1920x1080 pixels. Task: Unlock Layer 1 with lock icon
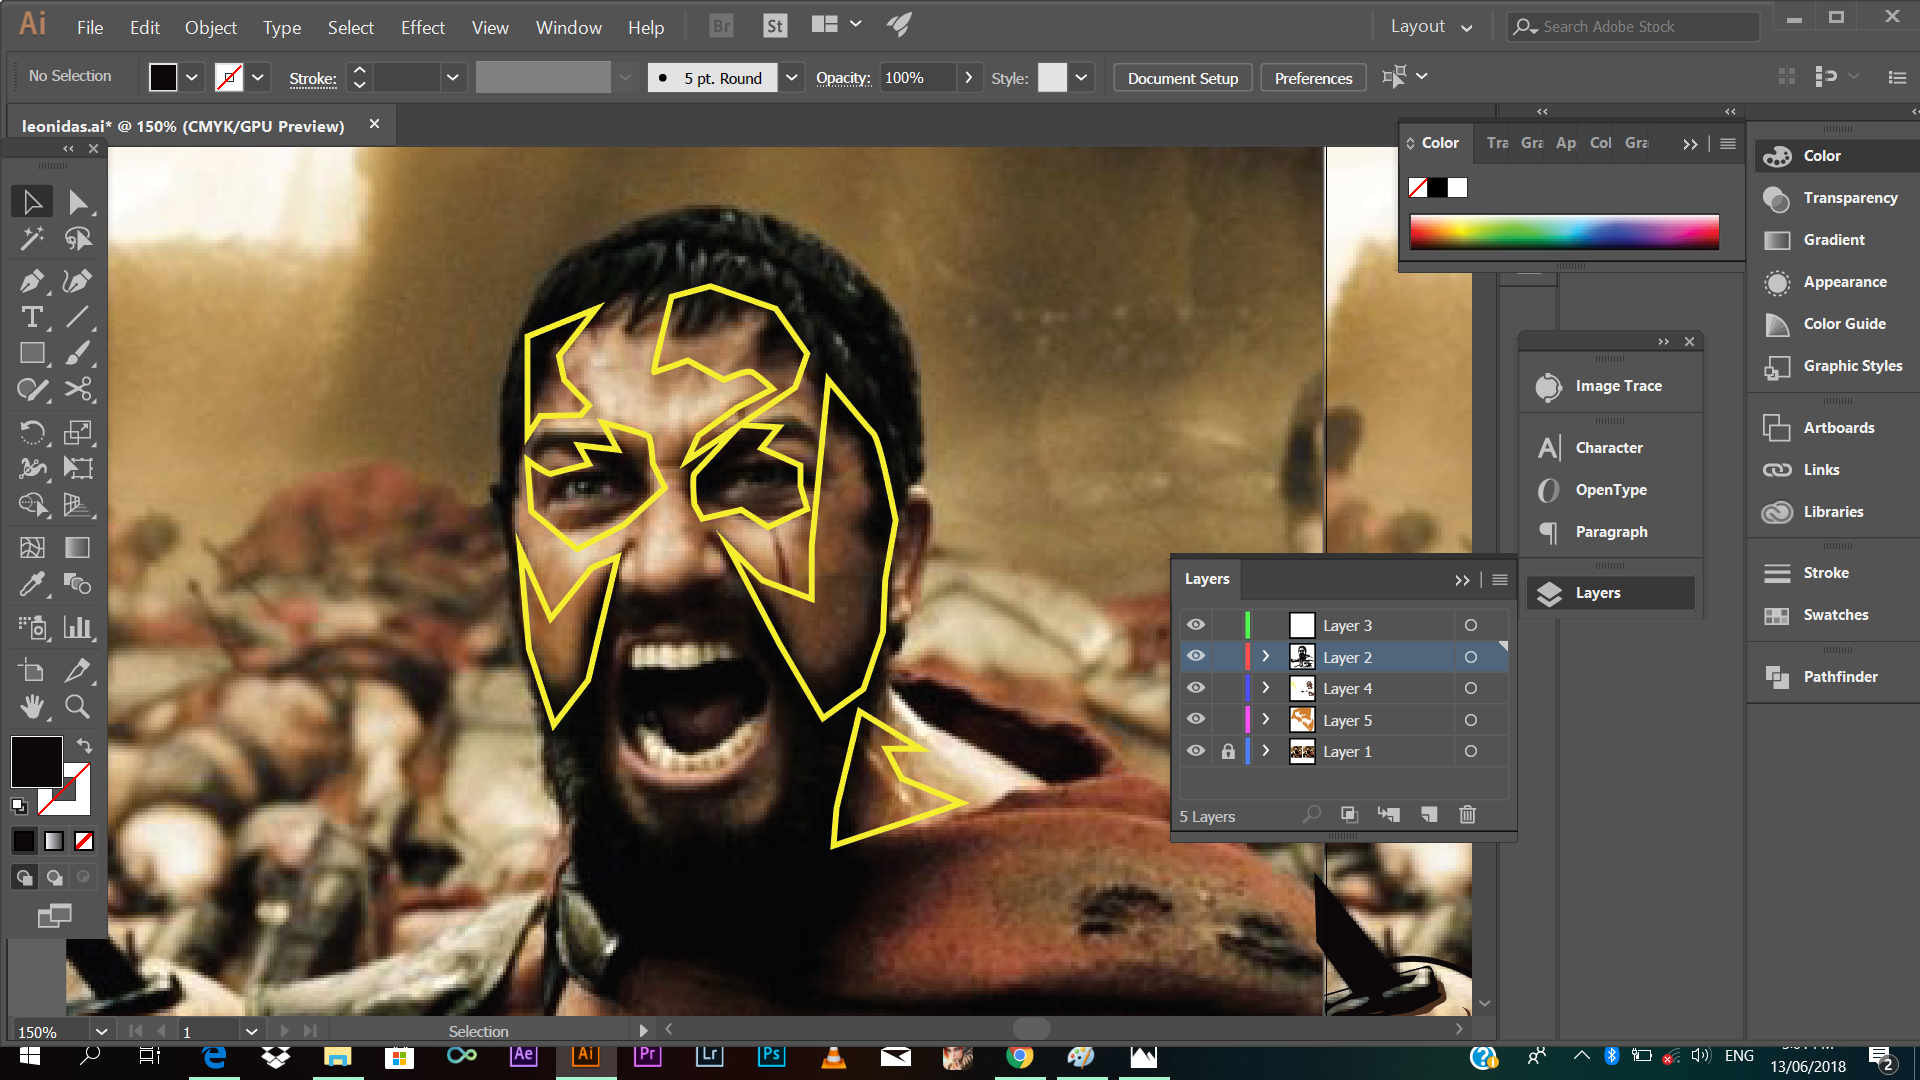coord(1228,751)
